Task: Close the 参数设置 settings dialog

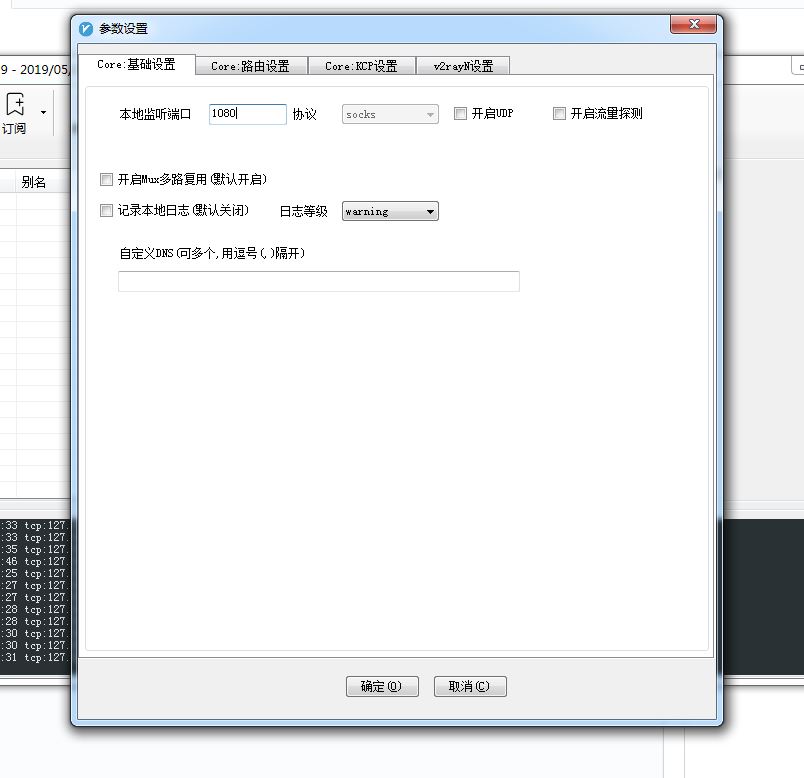Action: [x=694, y=25]
